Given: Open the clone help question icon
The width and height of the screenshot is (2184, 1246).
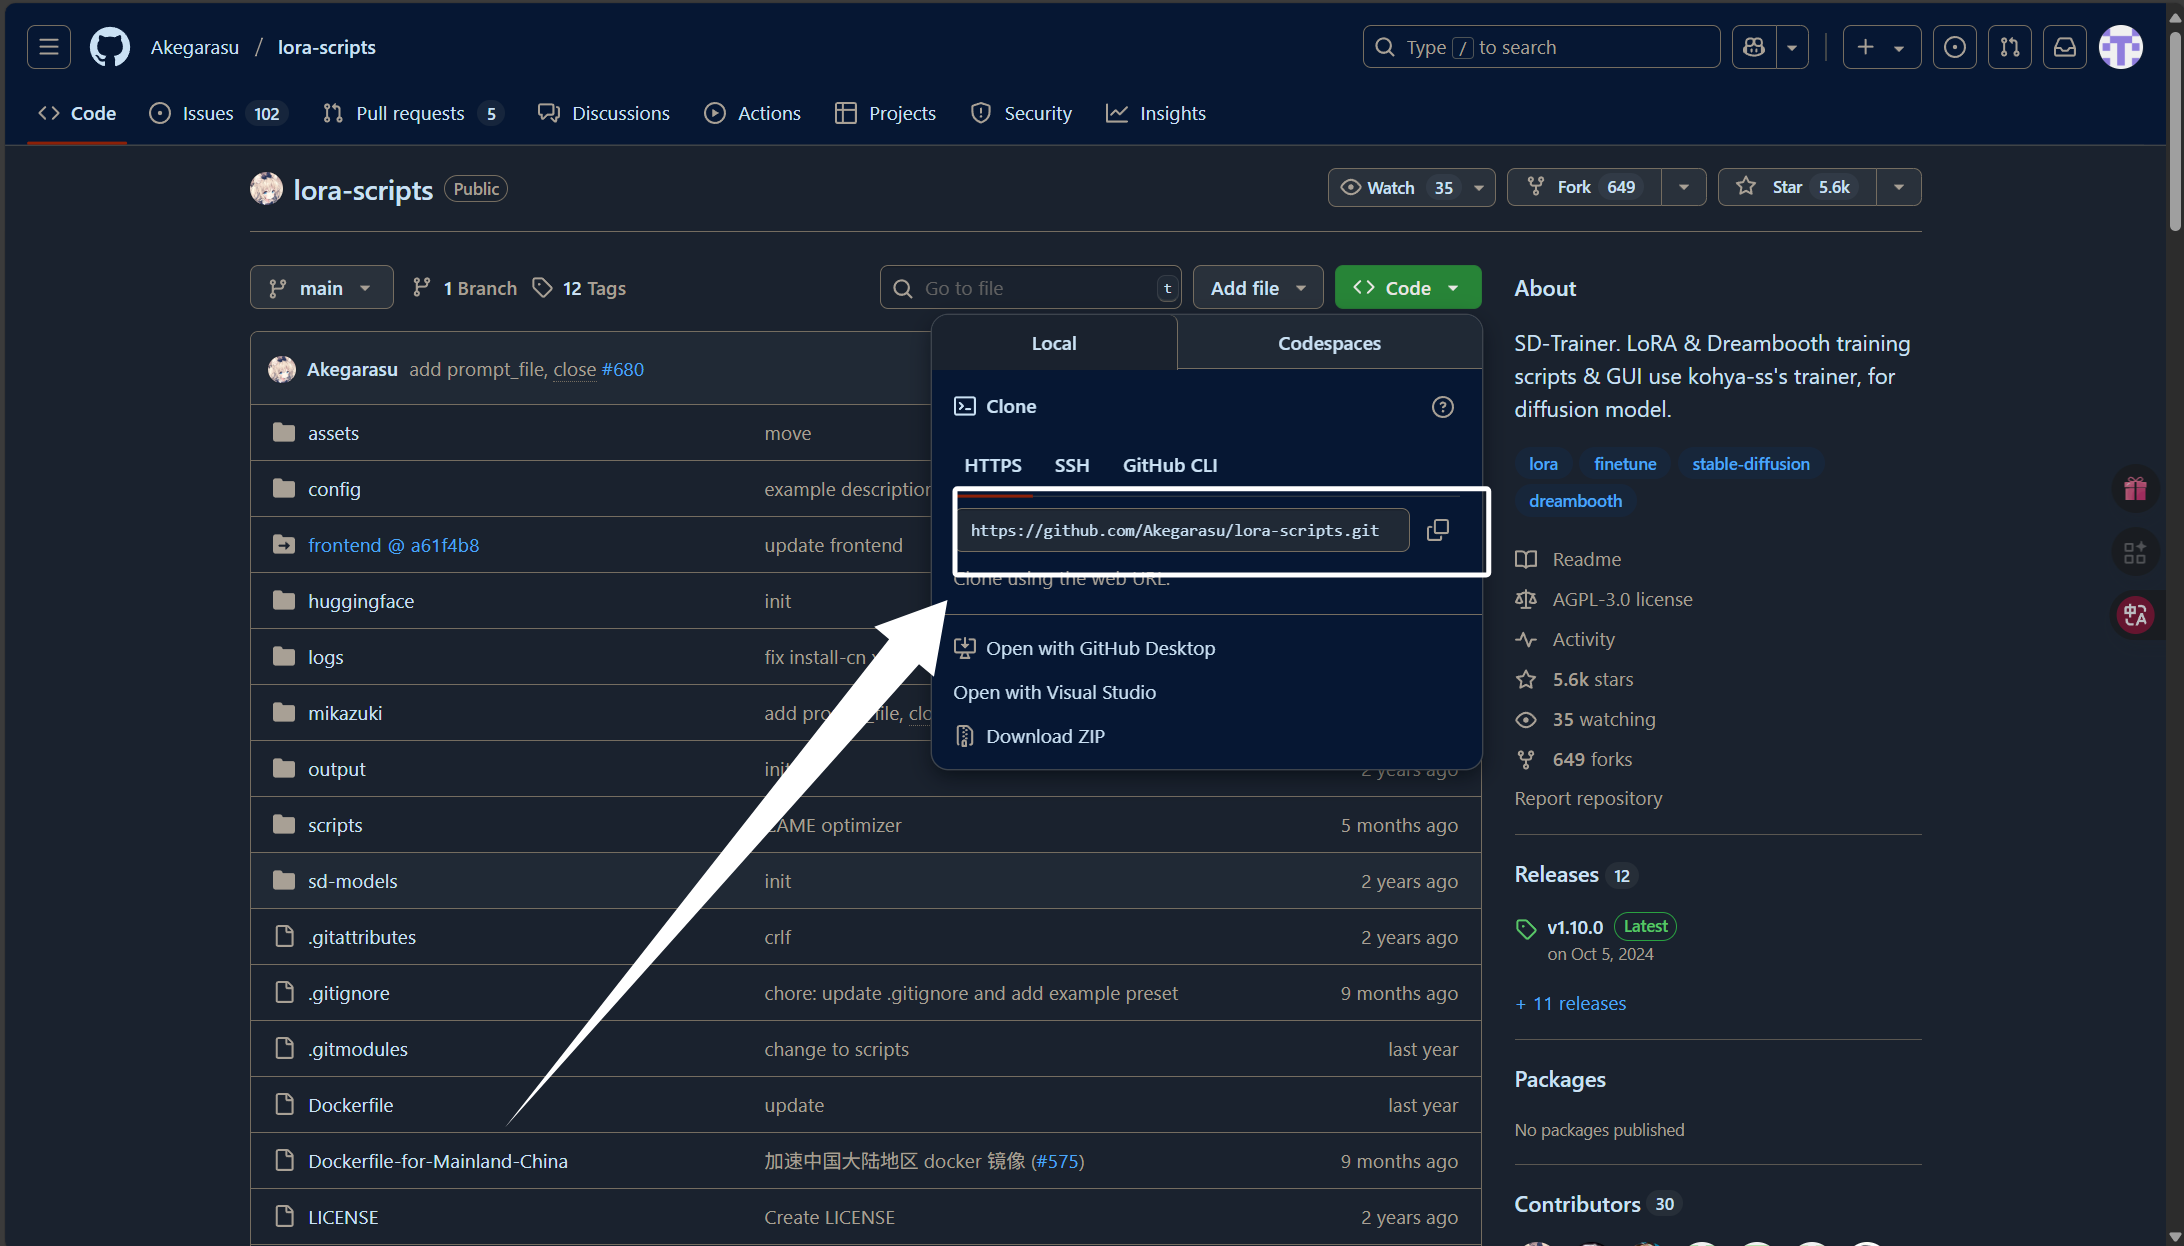Looking at the screenshot, I should click(1442, 407).
